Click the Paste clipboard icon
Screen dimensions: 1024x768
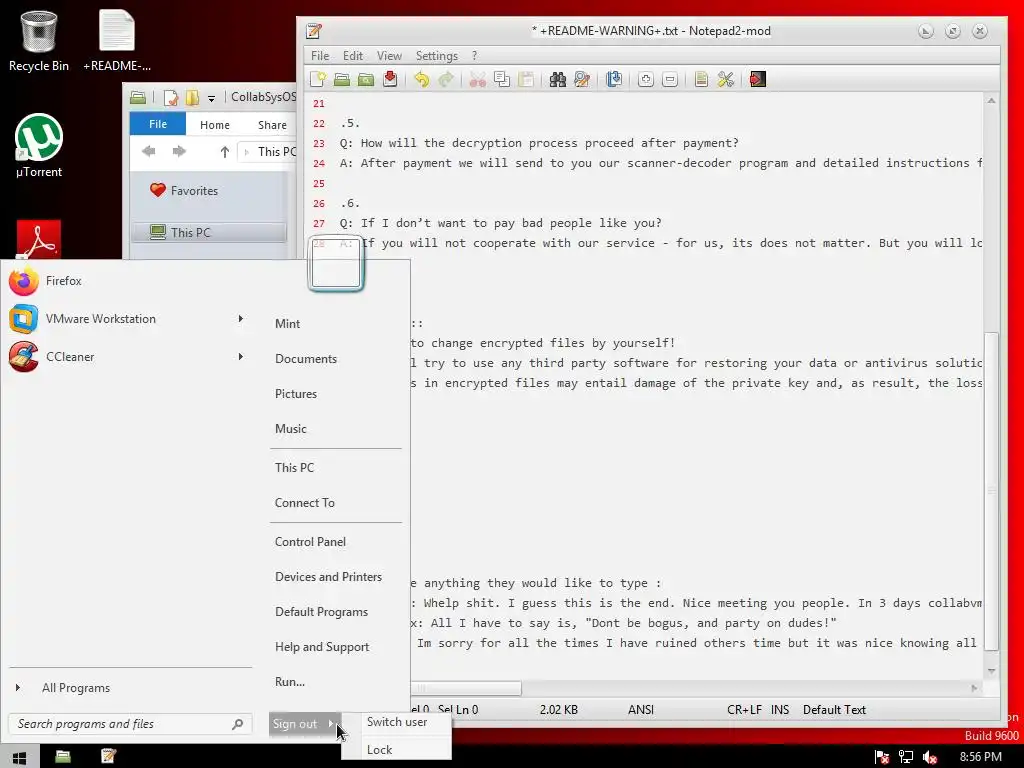[526, 80]
